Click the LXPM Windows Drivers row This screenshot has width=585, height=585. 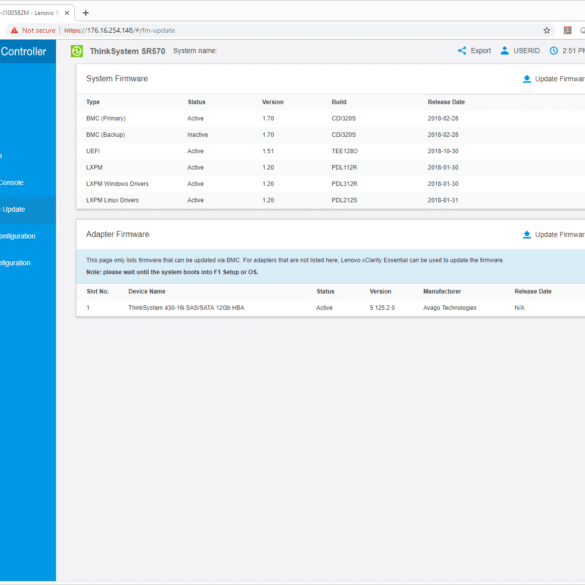pyautogui.click(x=331, y=184)
